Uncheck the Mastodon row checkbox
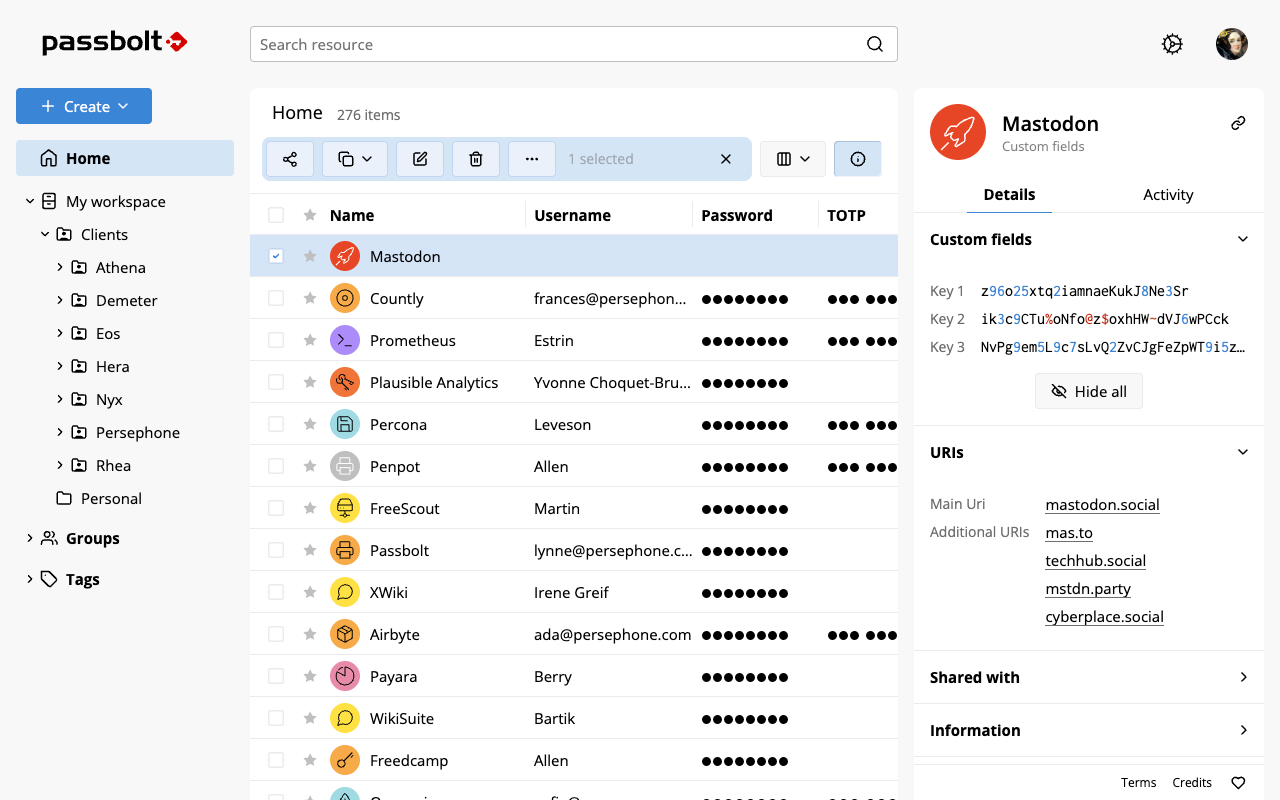 pyautogui.click(x=276, y=256)
